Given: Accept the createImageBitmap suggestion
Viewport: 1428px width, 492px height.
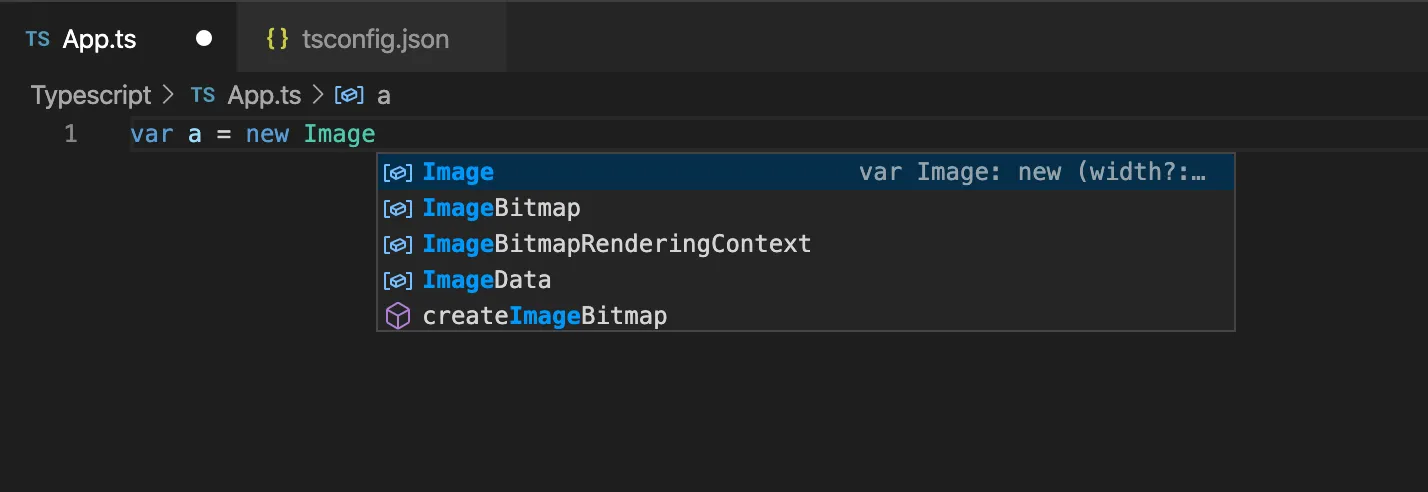Looking at the screenshot, I should (544, 316).
